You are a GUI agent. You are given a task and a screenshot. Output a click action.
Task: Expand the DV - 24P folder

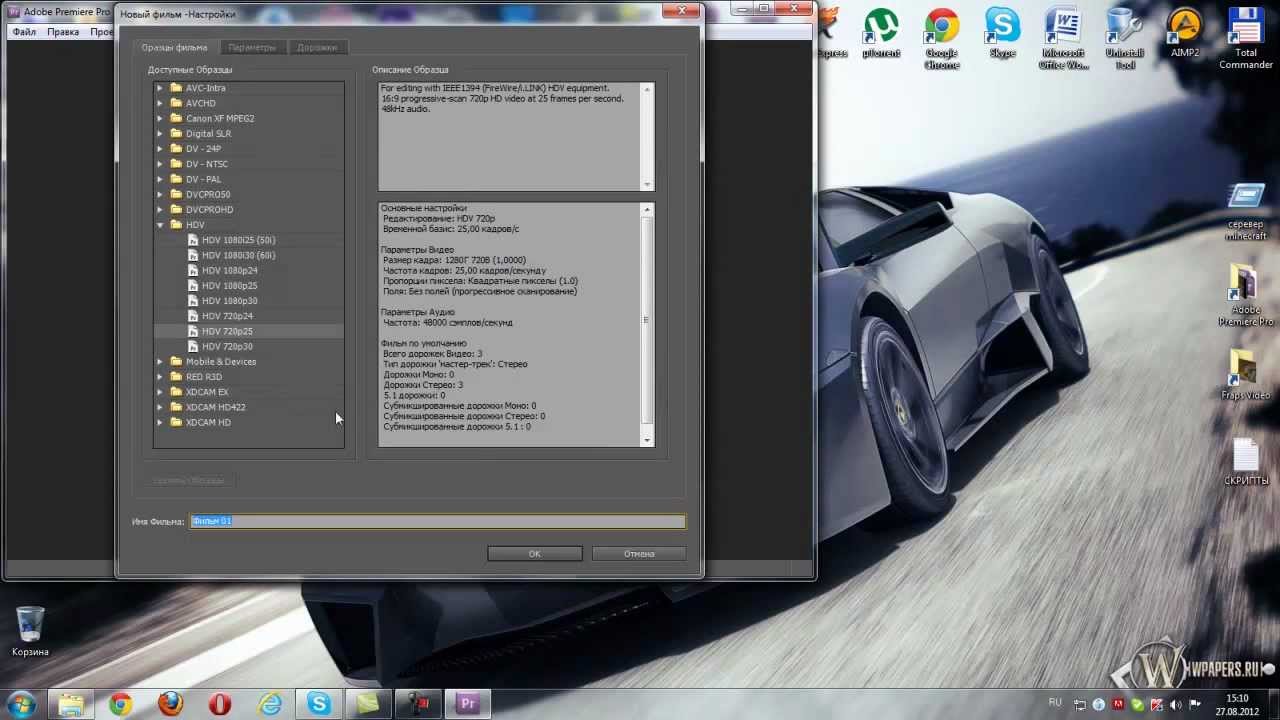pyautogui.click(x=160, y=149)
